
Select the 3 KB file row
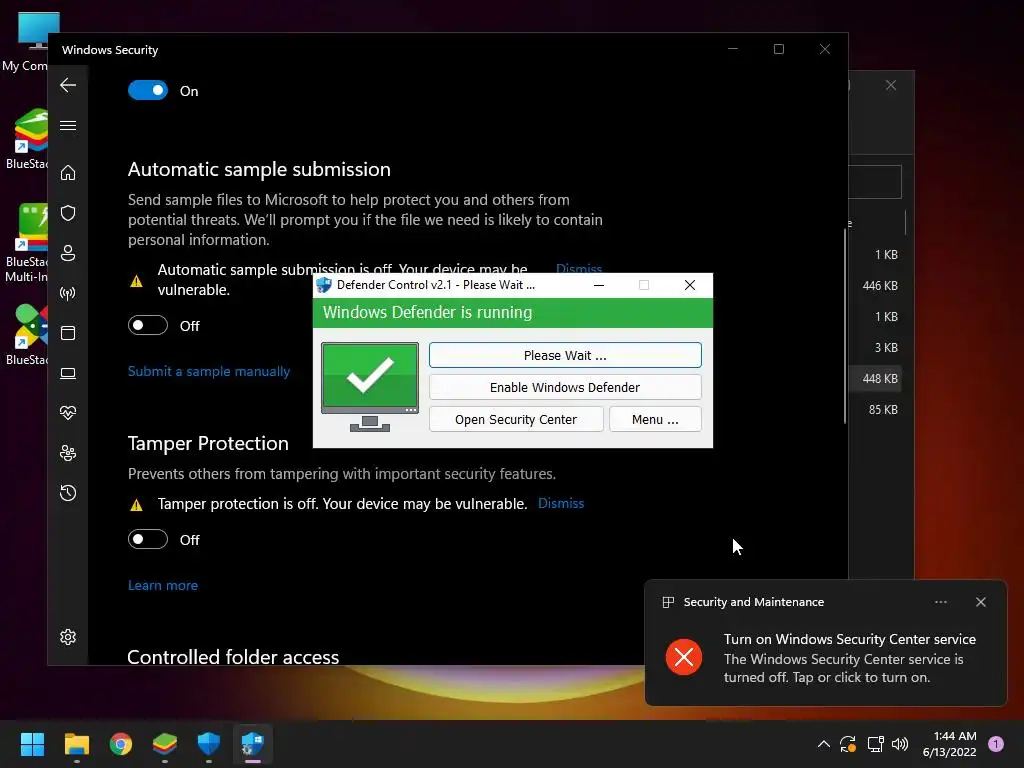pos(875,347)
